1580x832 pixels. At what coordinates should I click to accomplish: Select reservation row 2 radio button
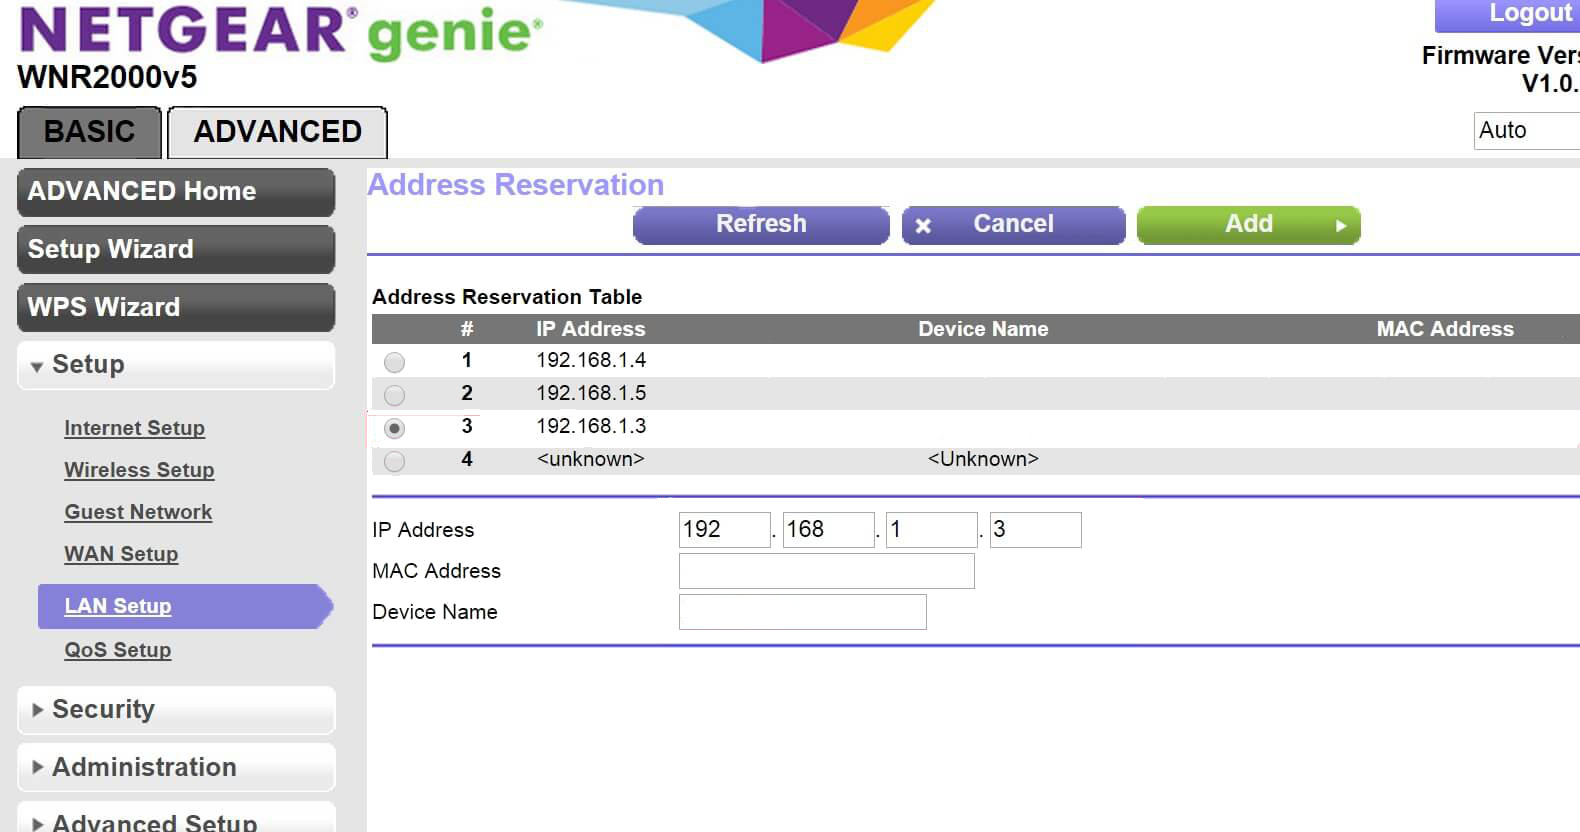(x=395, y=395)
